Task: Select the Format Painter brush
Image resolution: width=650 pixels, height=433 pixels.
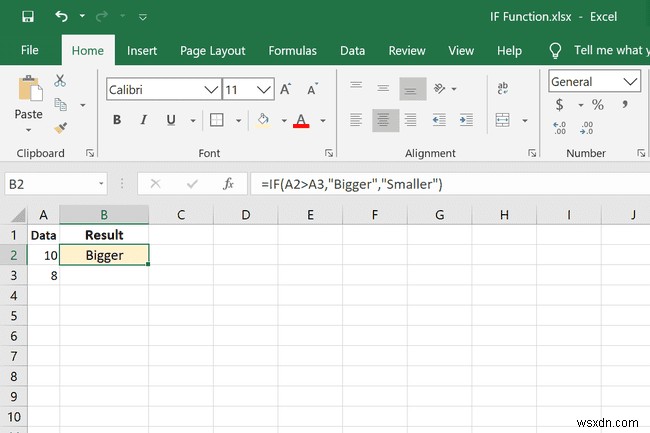Action: pos(61,128)
